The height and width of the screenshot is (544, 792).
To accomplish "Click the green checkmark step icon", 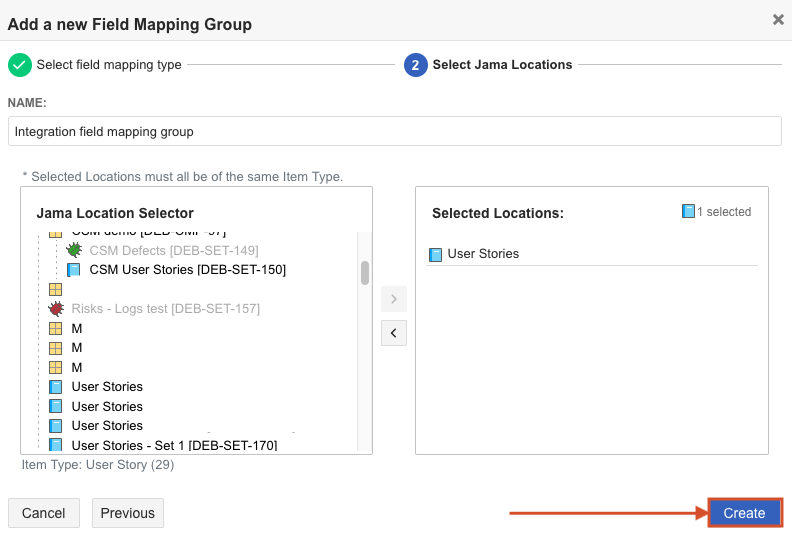I will tap(20, 65).
